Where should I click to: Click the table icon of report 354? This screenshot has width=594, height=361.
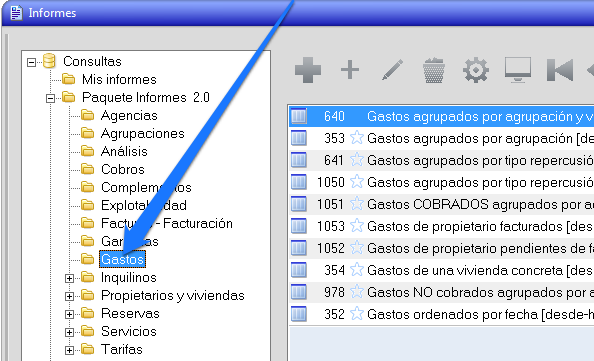tap(299, 270)
